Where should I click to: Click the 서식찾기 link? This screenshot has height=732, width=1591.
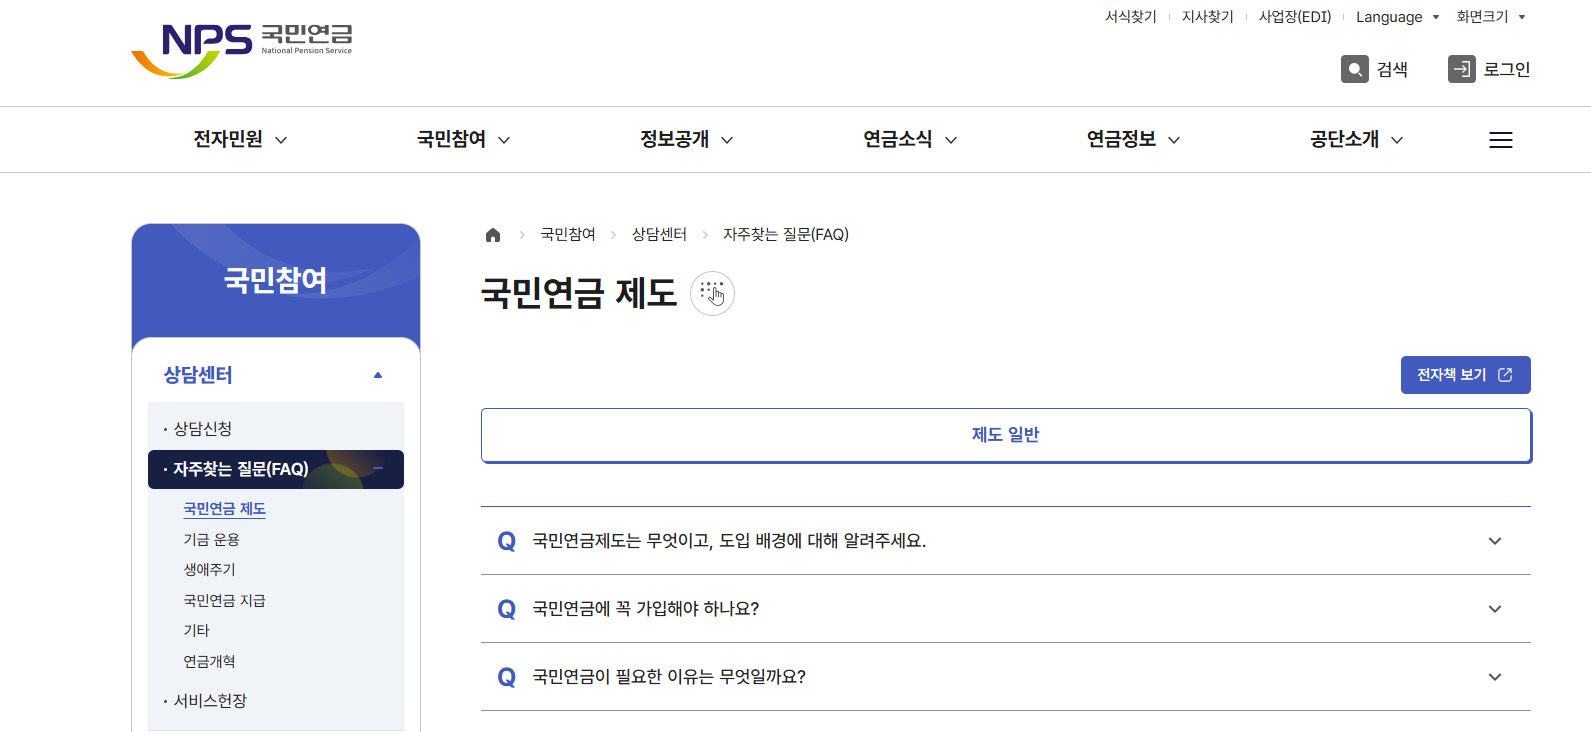[1130, 17]
